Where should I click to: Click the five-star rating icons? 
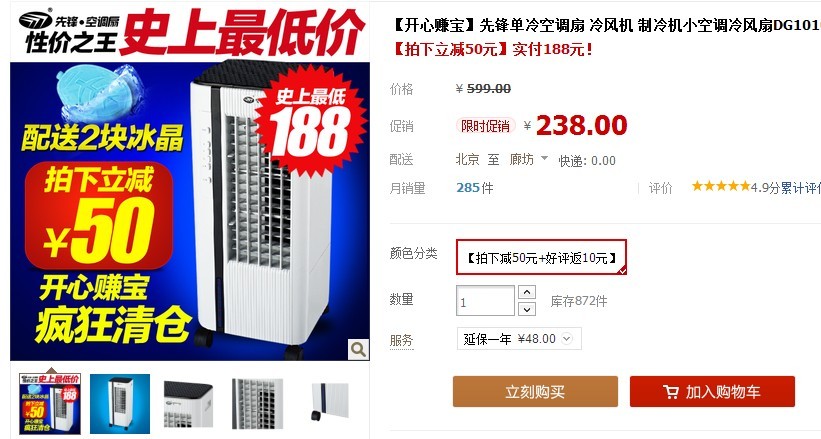[721, 186]
